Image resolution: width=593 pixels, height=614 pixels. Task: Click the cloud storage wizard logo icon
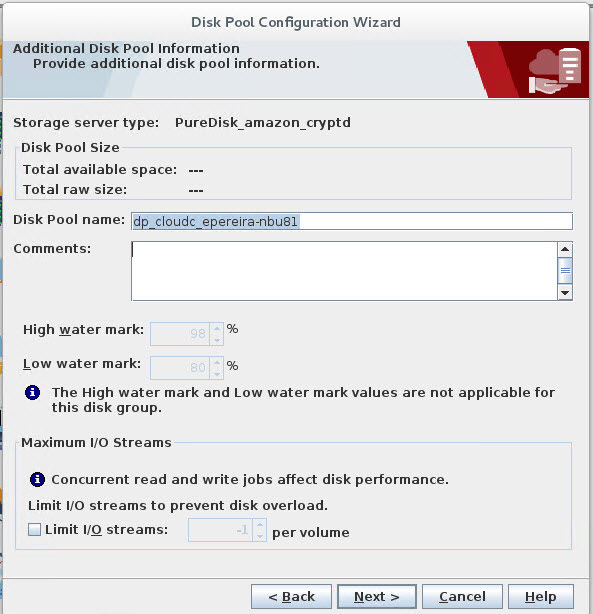pyautogui.click(x=554, y=71)
